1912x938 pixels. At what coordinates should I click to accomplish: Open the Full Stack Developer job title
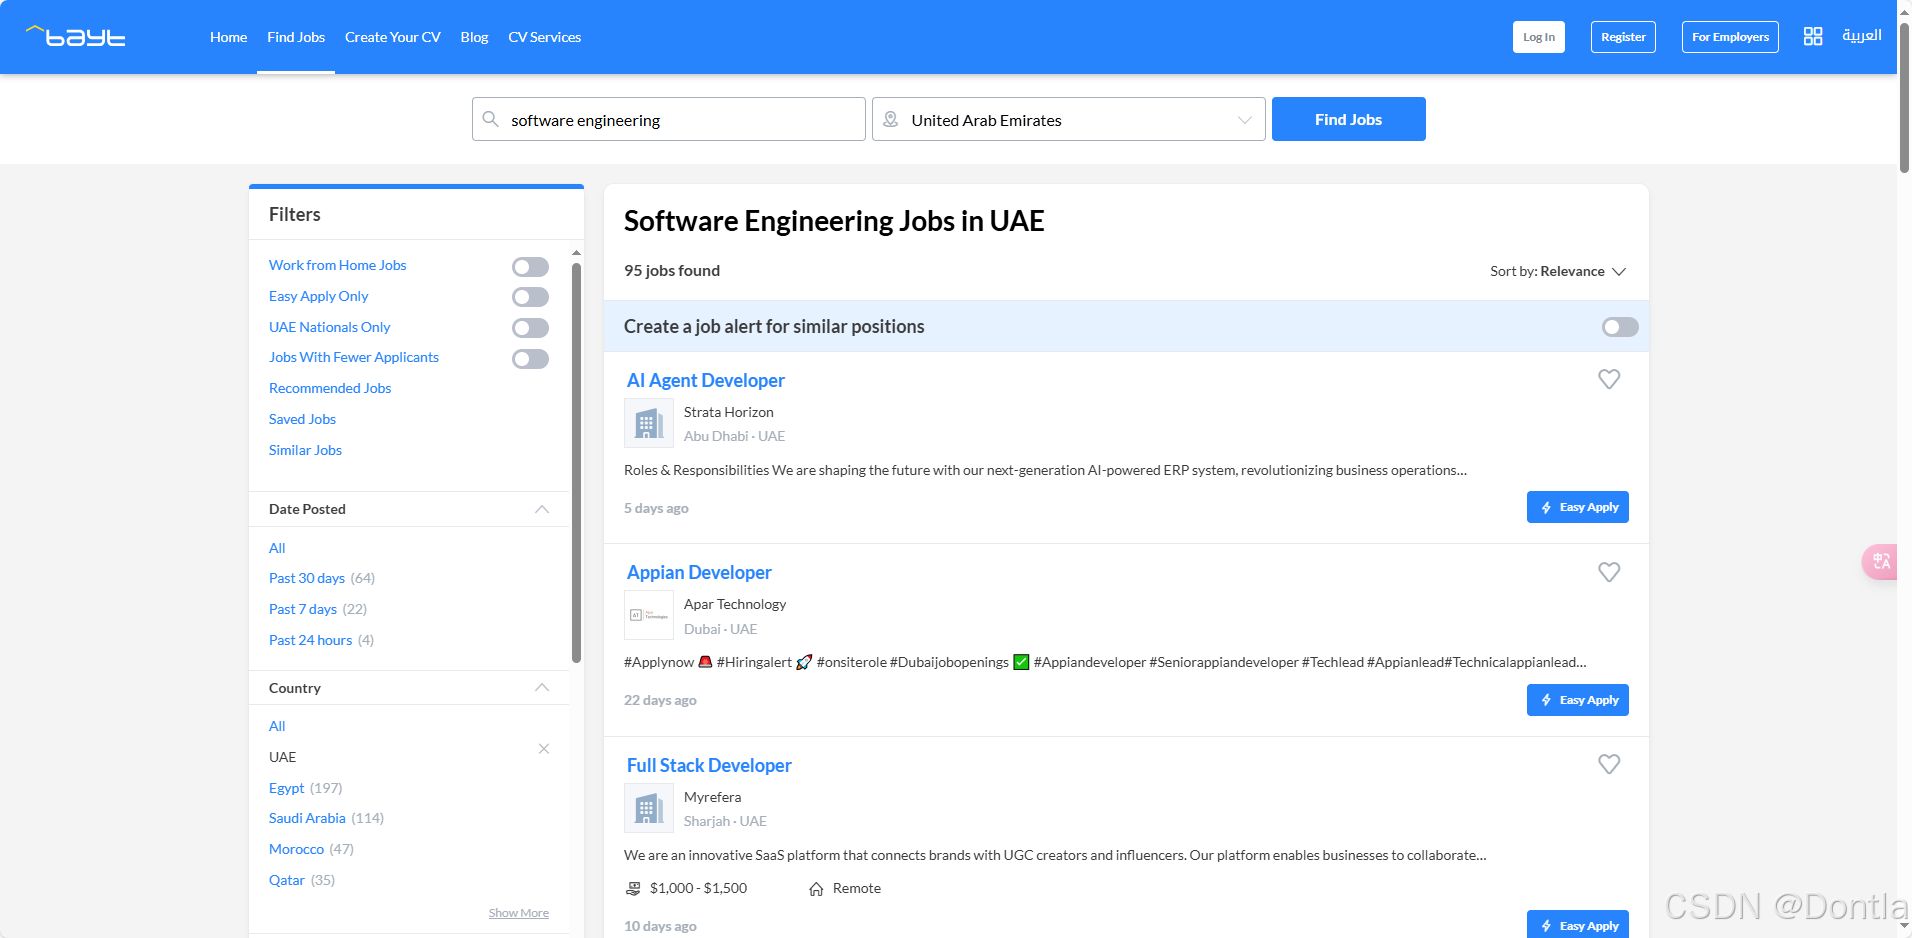coord(709,765)
